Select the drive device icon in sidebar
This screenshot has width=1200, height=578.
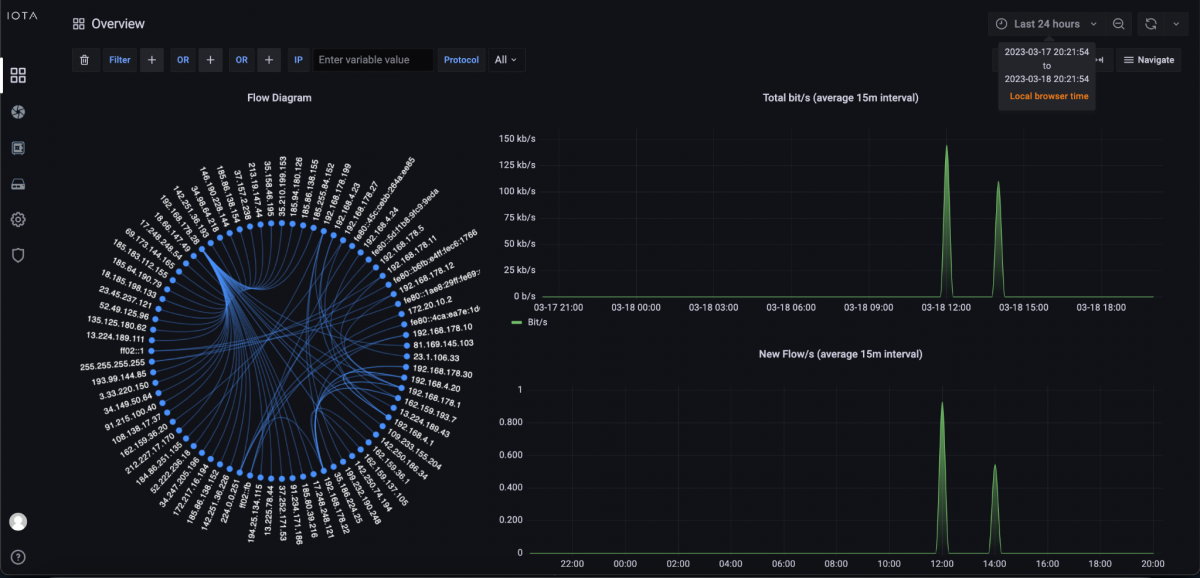[x=18, y=184]
